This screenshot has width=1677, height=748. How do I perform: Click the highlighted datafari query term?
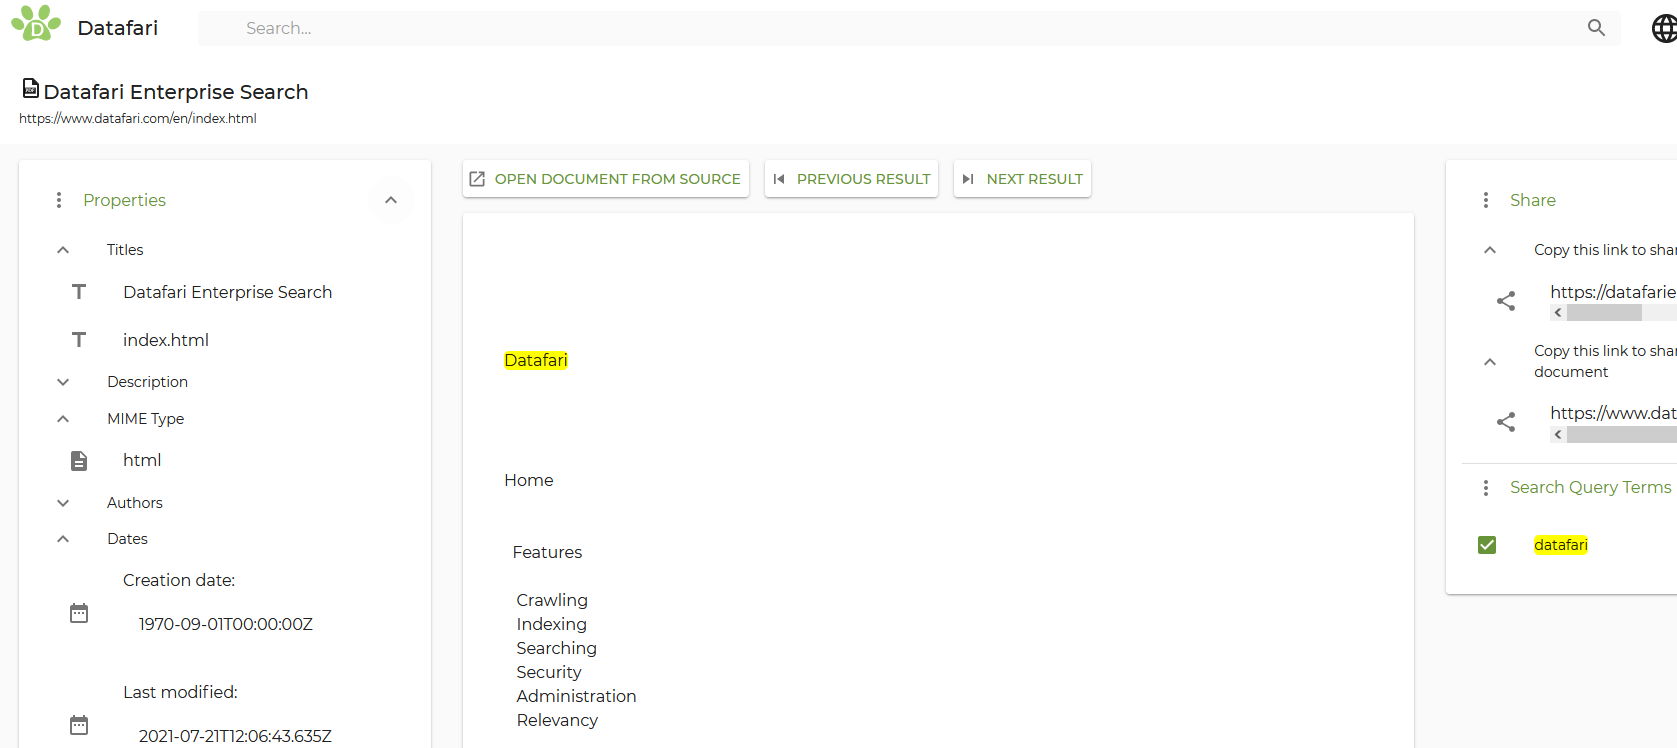1561,545
